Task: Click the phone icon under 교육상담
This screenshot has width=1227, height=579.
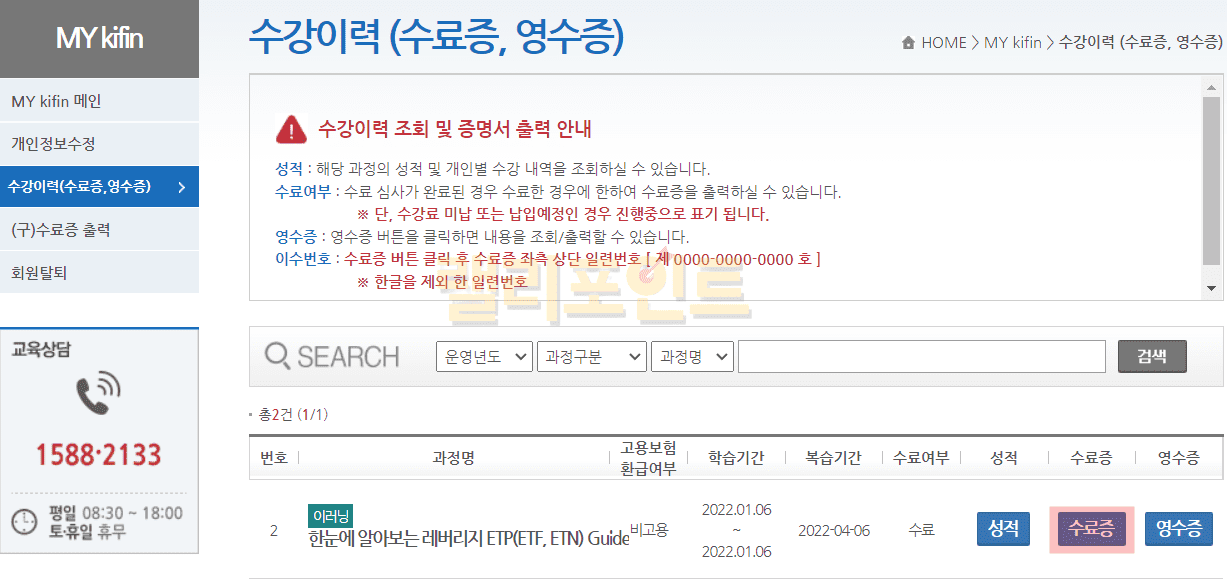Action: (98, 393)
